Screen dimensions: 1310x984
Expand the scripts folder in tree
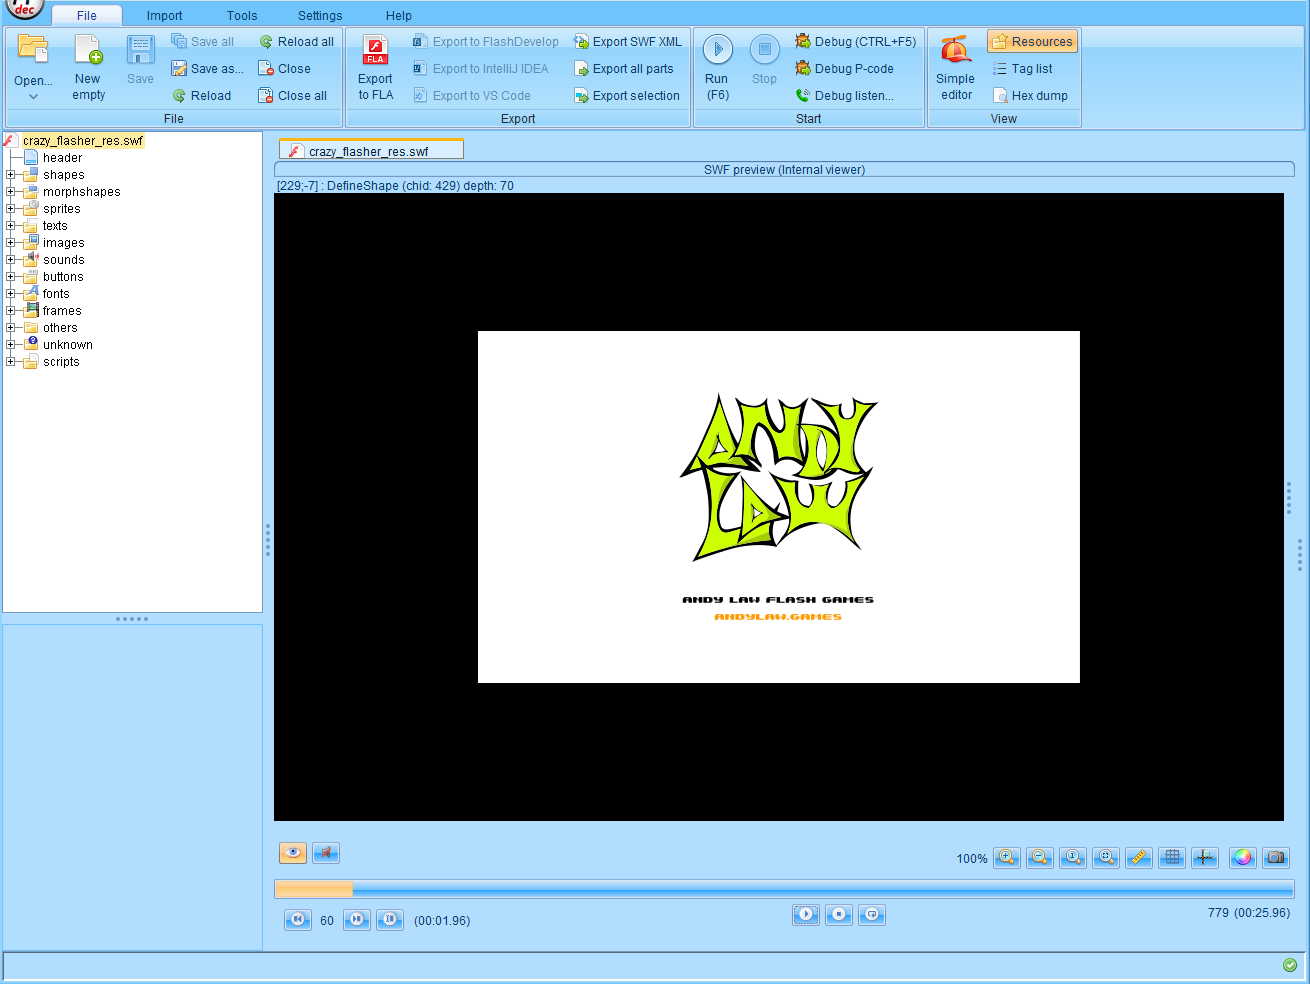tap(11, 362)
